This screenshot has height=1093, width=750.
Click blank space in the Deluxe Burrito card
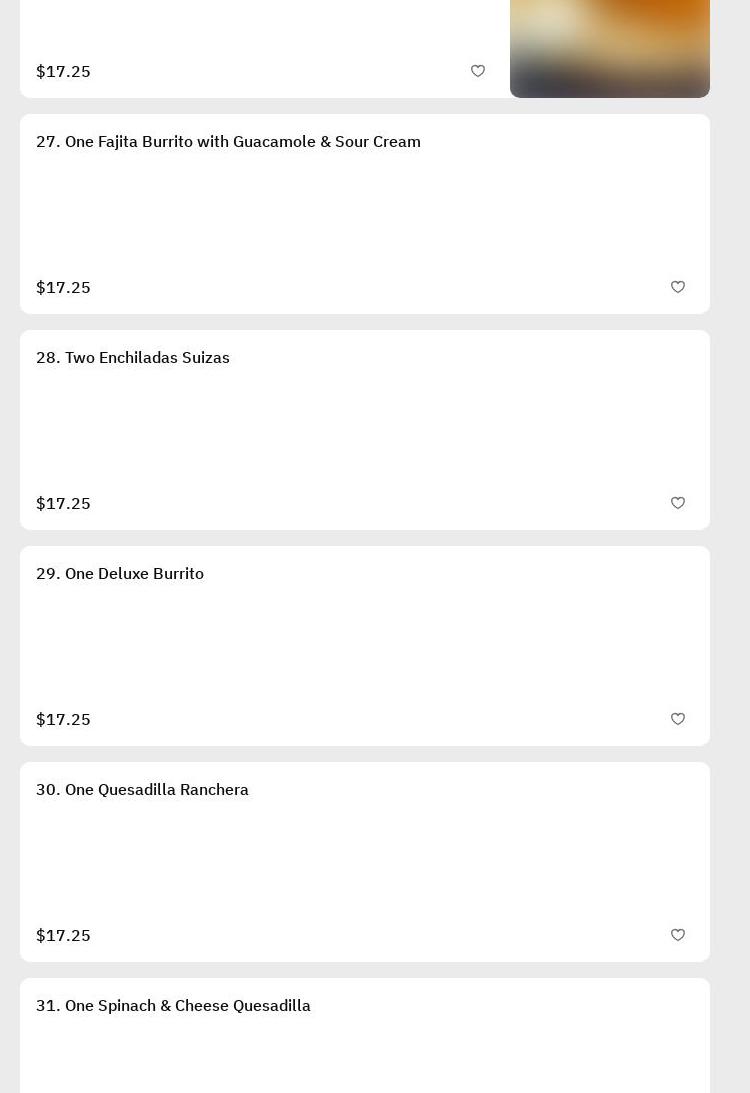pyautogui.click(x=365, y=647)
